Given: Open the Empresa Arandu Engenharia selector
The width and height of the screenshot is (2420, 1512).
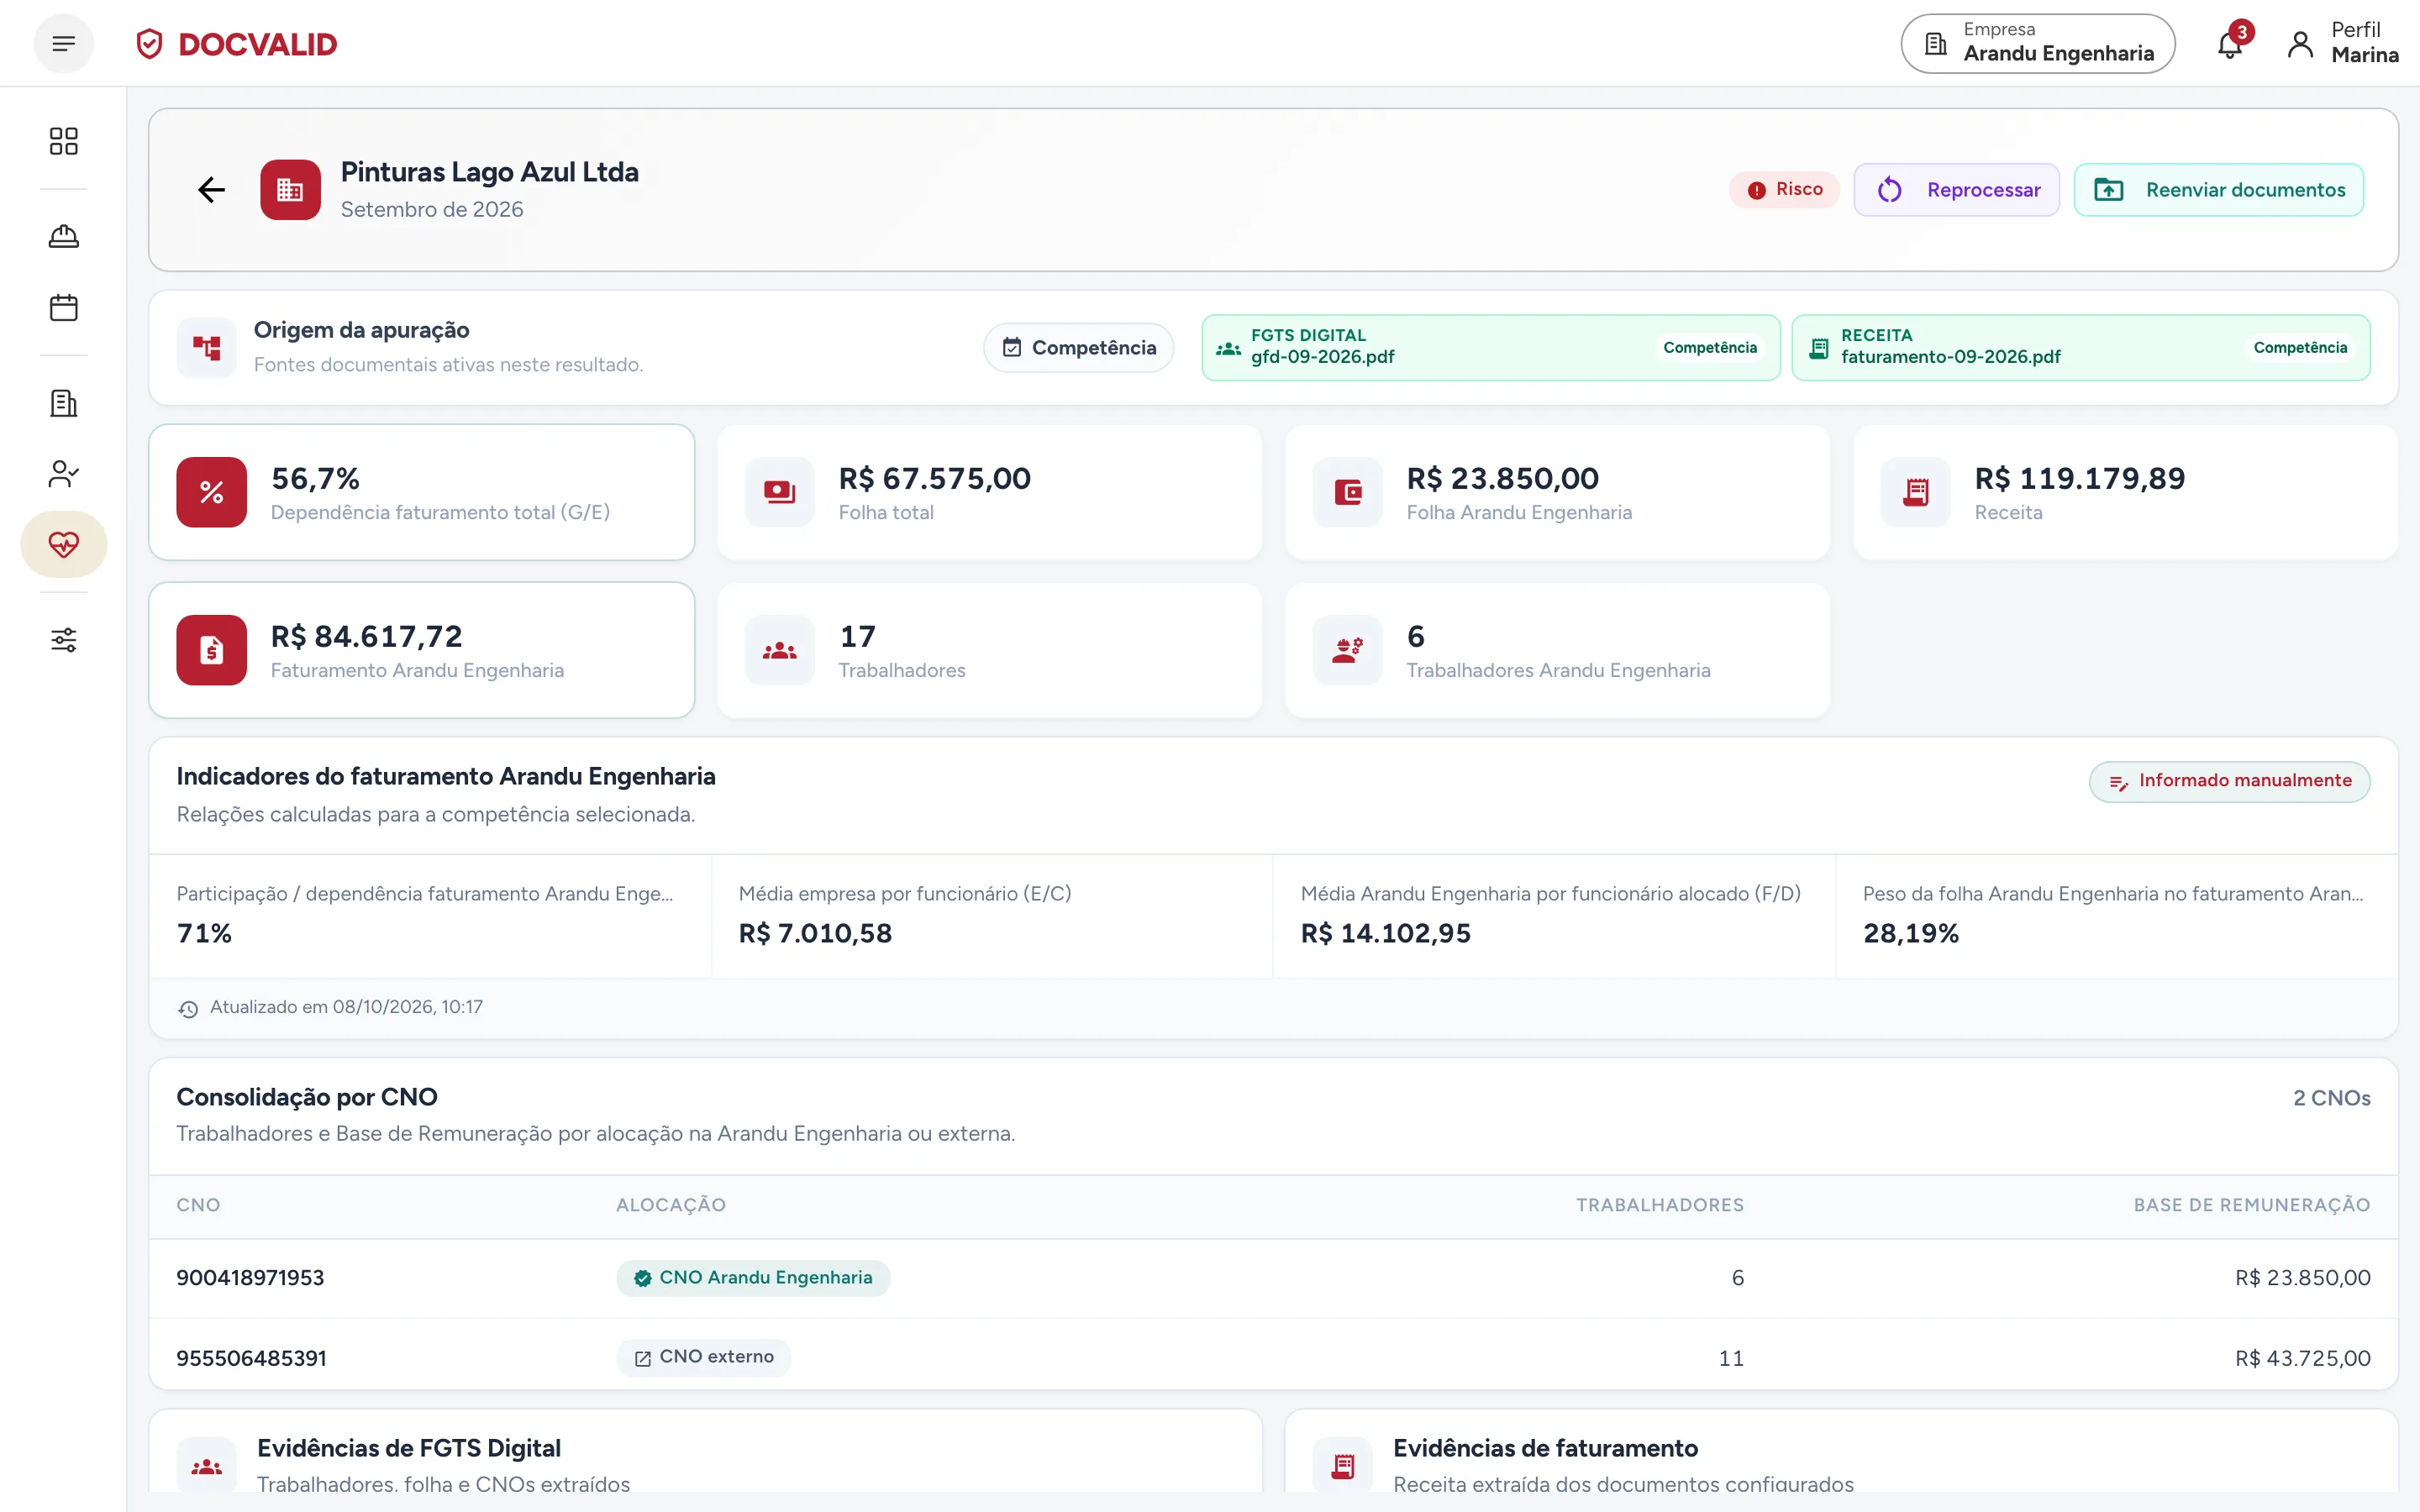Looking at the screenshot, I should coord(2038,43).
